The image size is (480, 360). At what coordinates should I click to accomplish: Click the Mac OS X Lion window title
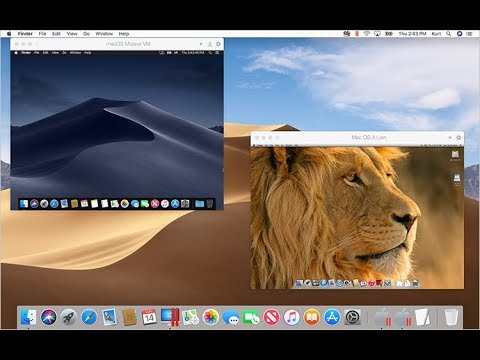click(x=369, y=137)
